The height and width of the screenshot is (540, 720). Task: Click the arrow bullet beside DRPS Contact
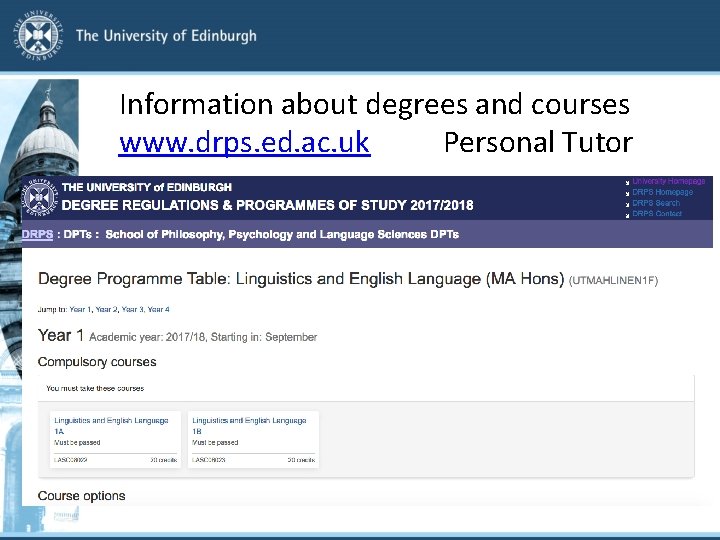627,215
